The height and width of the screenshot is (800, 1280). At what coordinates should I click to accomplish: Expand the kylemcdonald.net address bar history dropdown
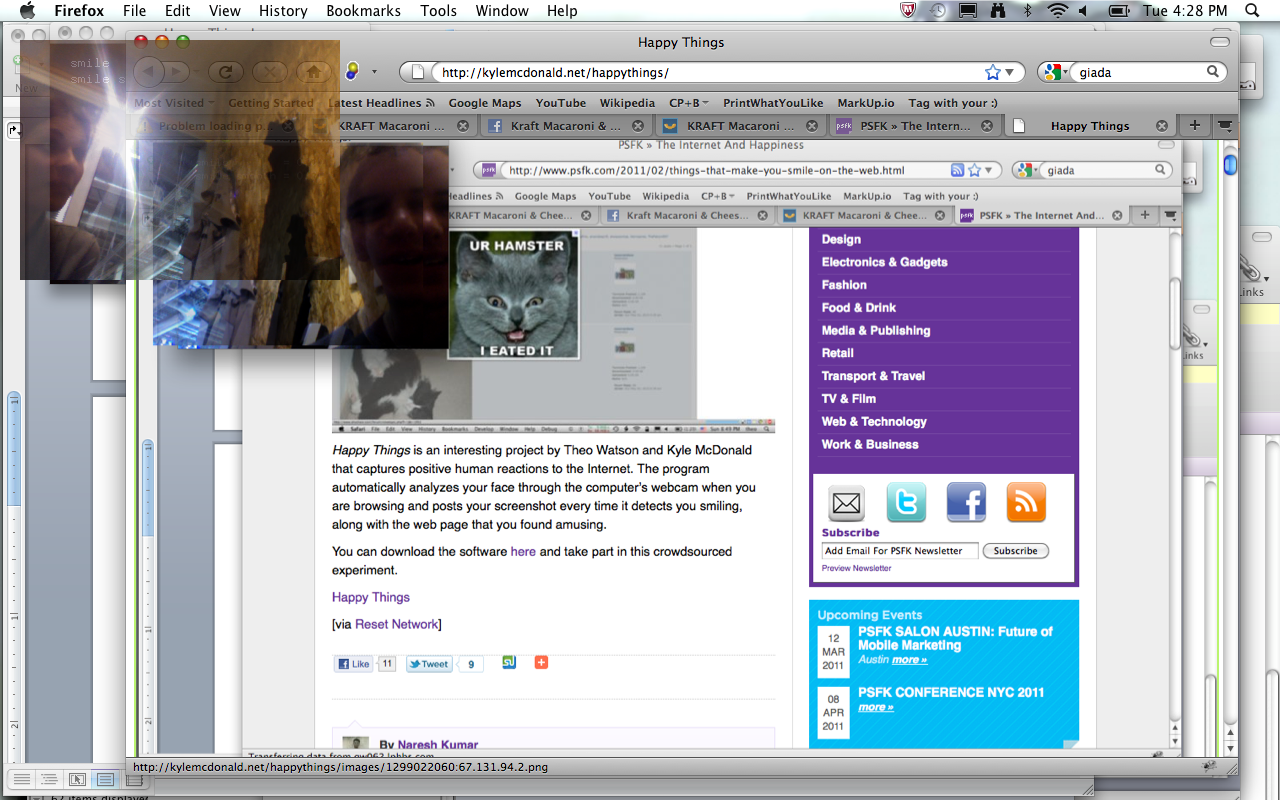(1010, 72)
